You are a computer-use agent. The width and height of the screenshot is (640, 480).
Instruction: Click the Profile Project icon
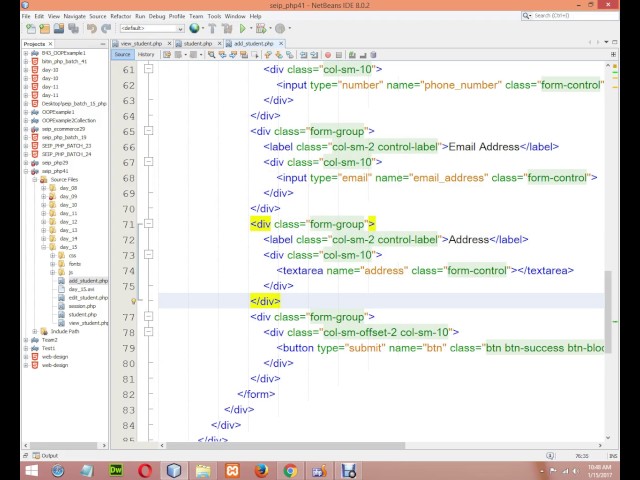click(x=280, y=29)
